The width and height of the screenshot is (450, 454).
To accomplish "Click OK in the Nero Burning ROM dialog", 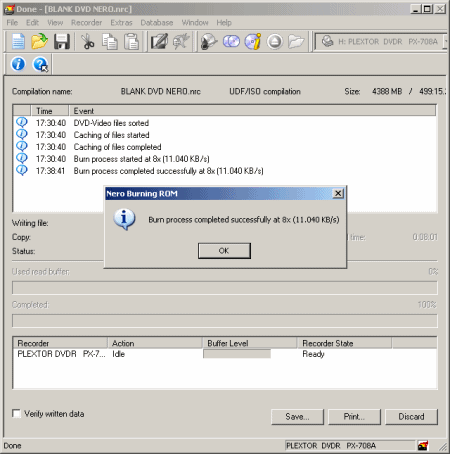I will 224,251.
